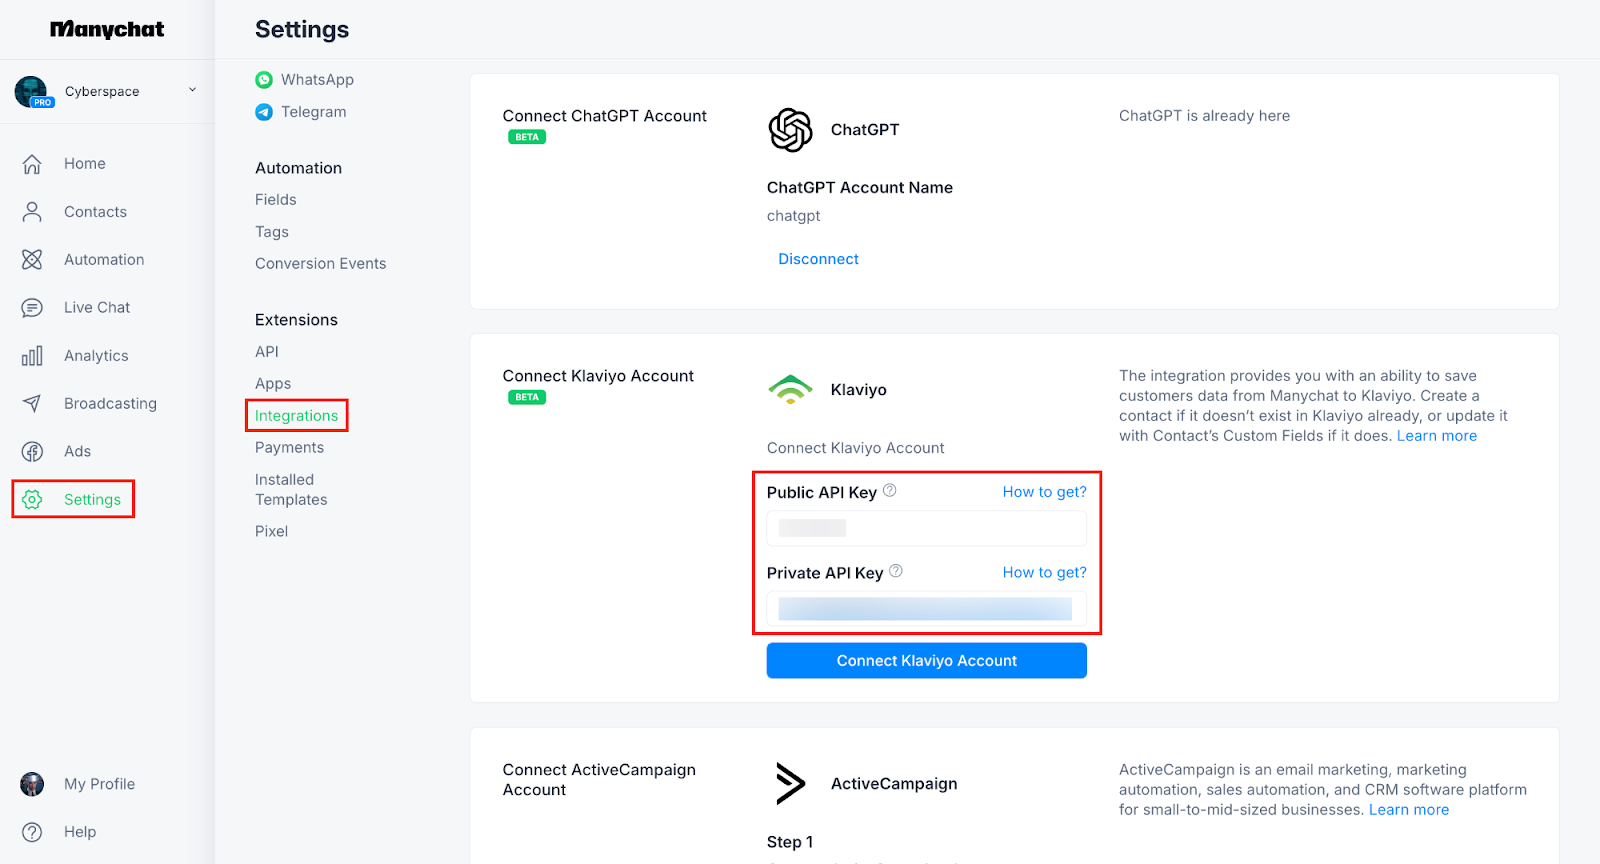Open the Cyberspace account avatar
The width and height of the screenshot is (1600, 864).
tap(32, 91)
